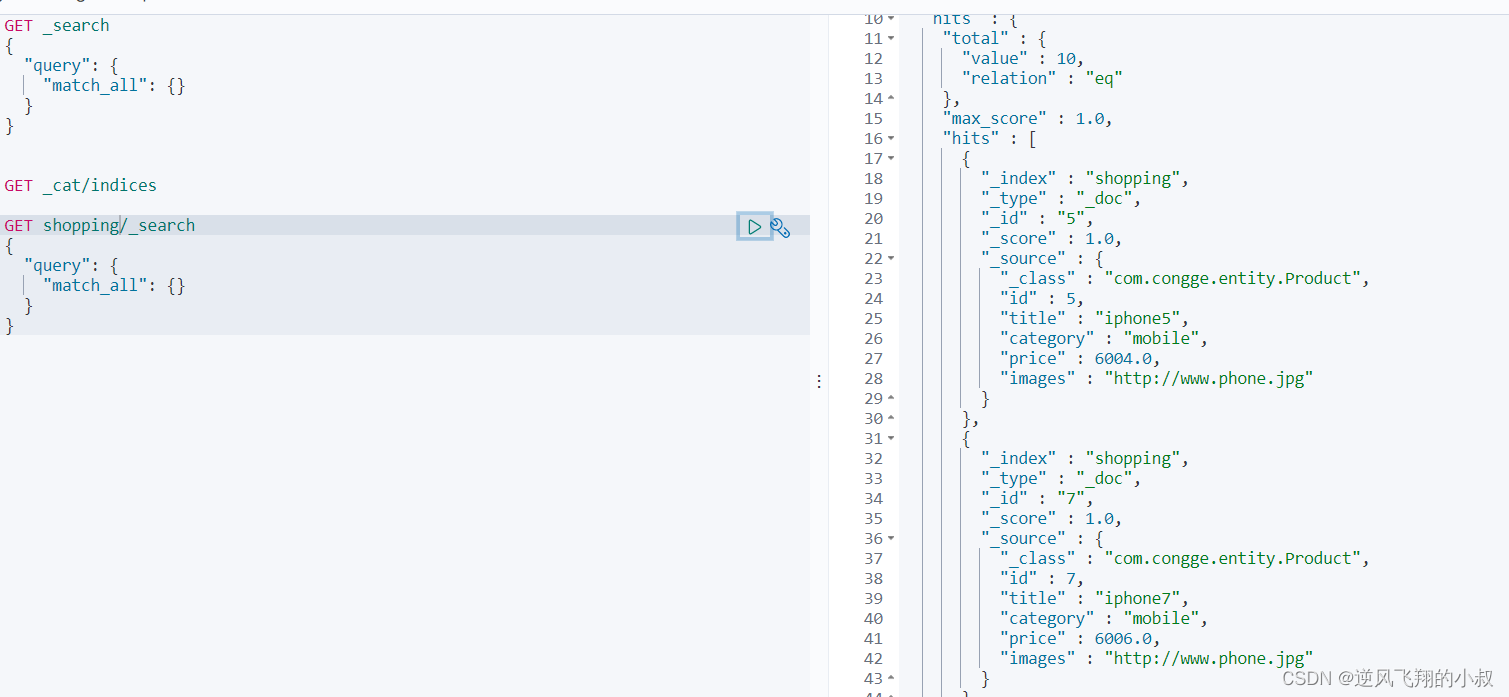Click the fold end marker at line 29

pyautogui.click(x=891, y=399)
